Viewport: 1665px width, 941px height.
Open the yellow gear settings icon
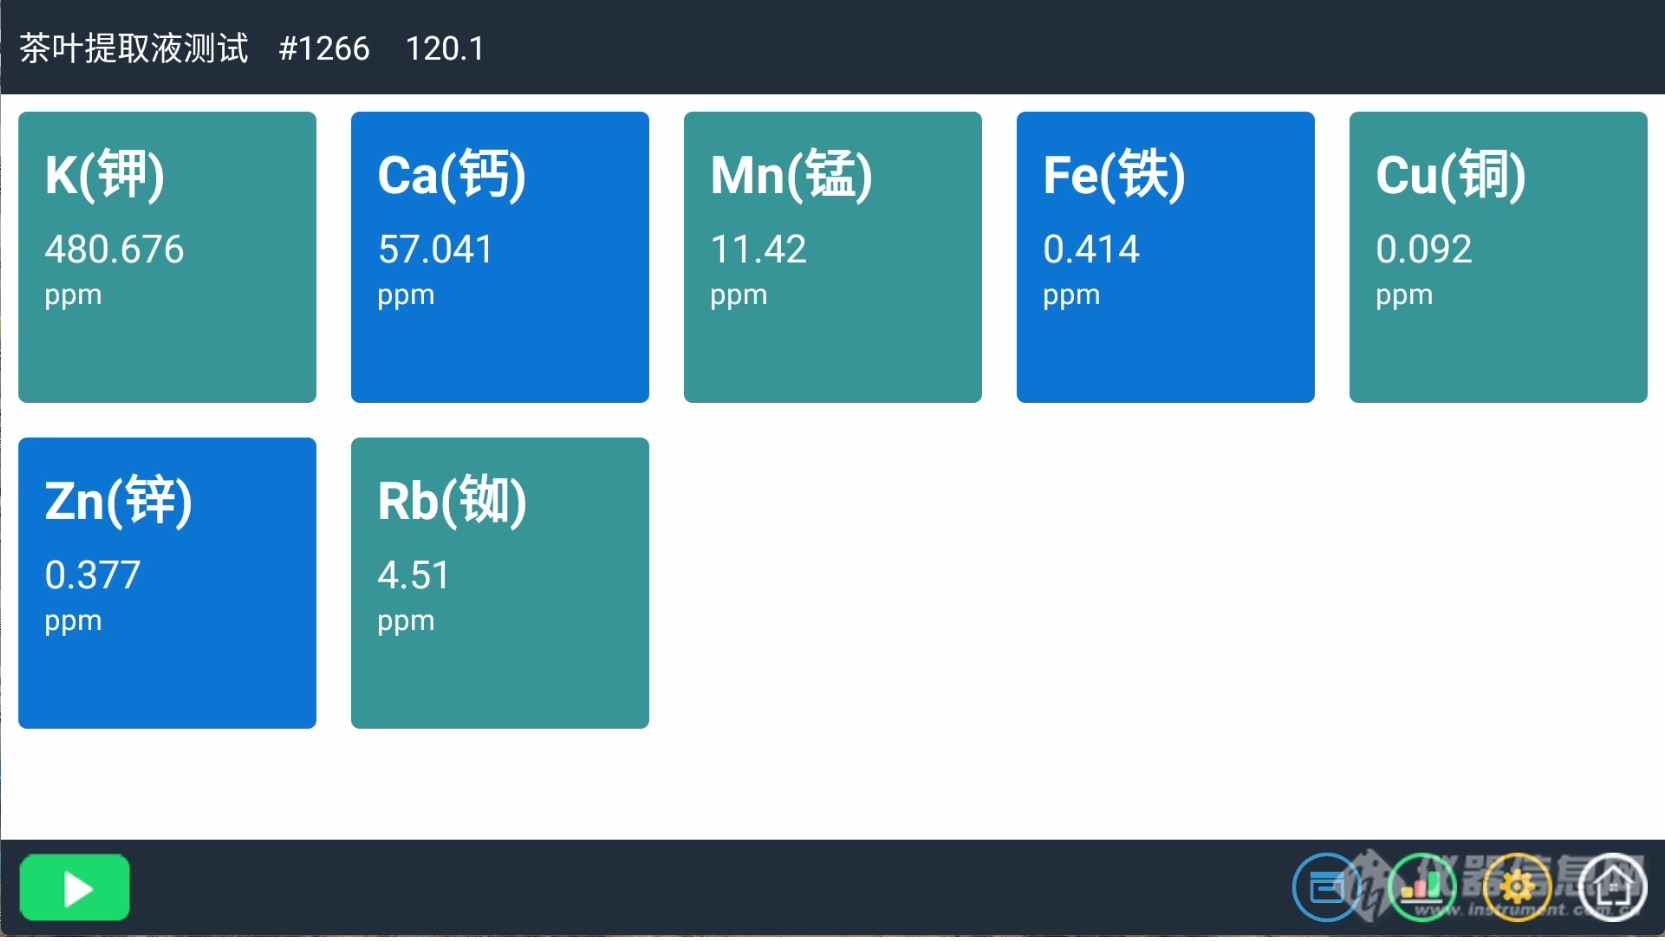click(x=1517, y=887)
